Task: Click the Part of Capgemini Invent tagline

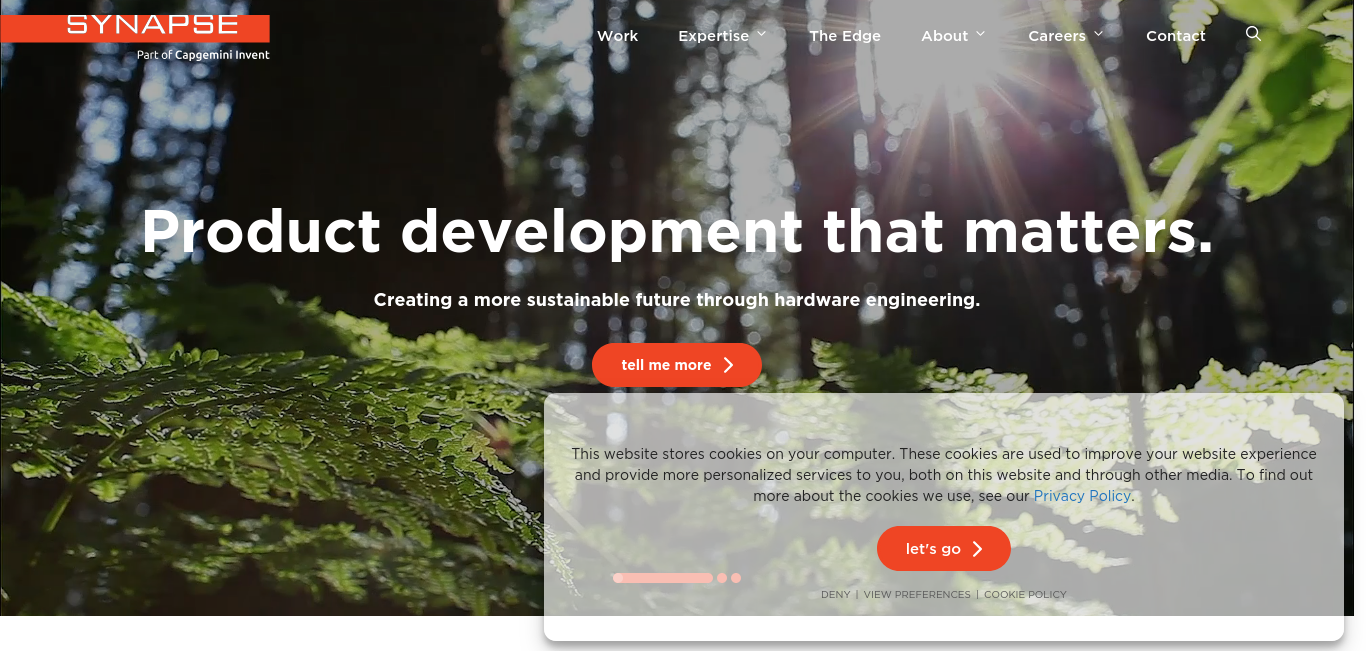Action: tap(203, 55)
